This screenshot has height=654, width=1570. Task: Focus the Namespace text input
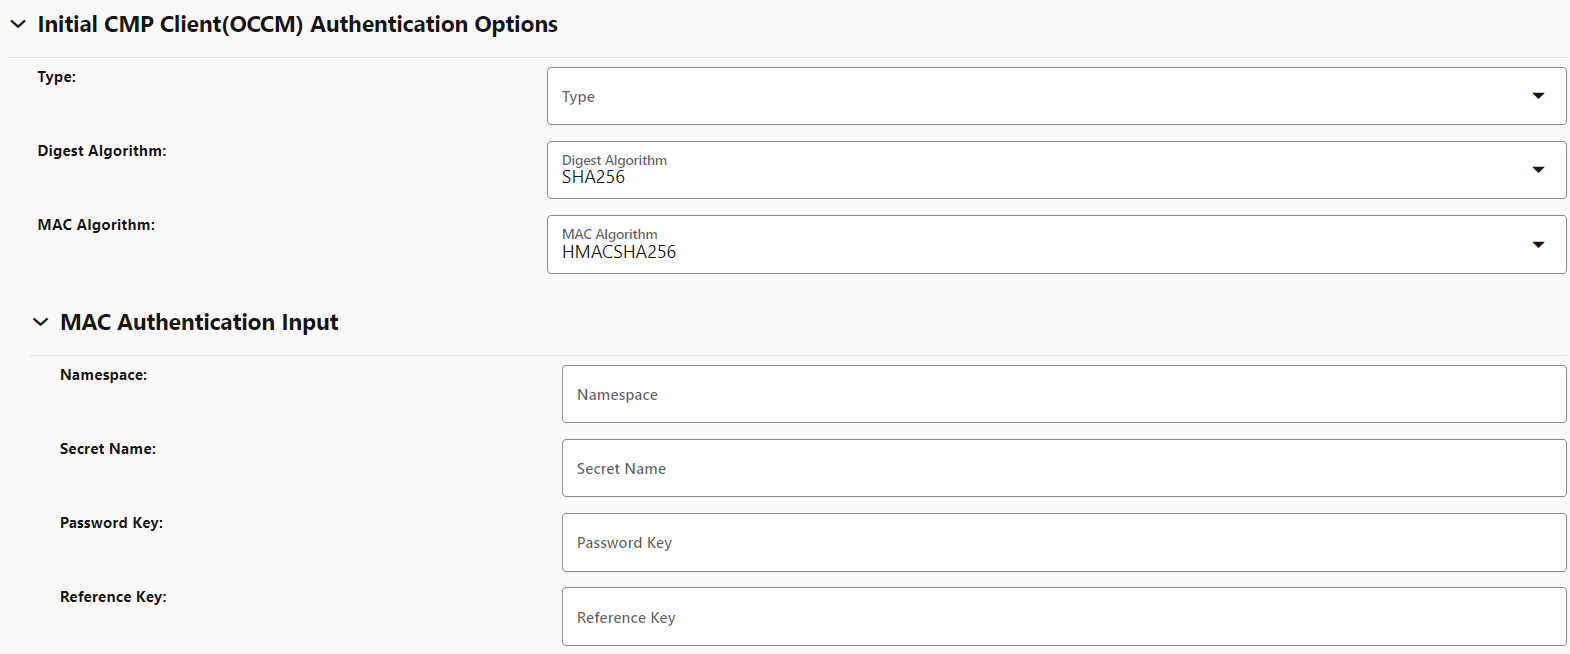pyautogui.click(x=1063, y=394)
